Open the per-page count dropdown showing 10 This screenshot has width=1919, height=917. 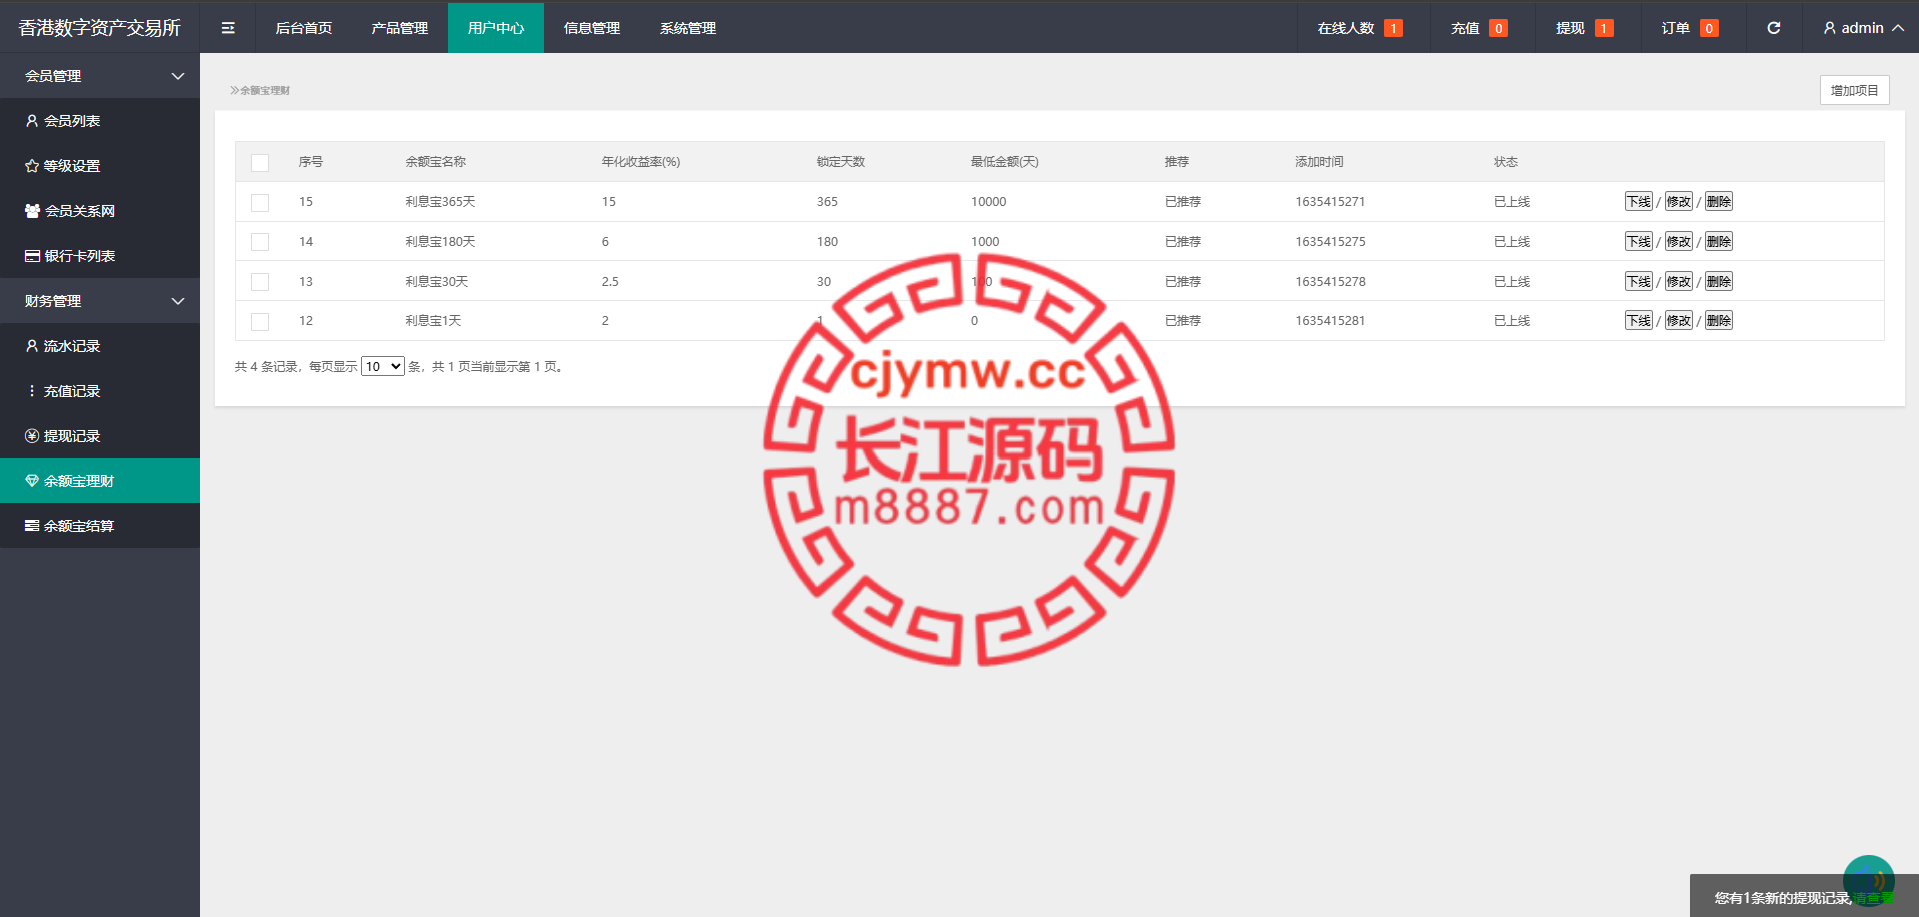[383, 366]
